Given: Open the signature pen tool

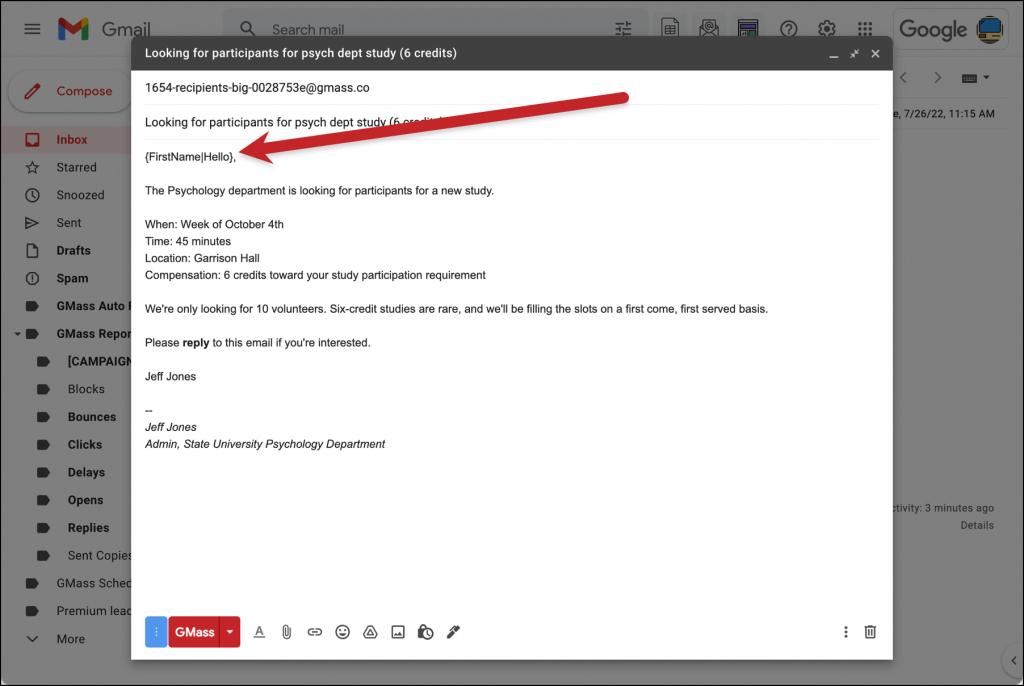Looking at the screenshot, I should pyautogui.click(x=453, y=631).
